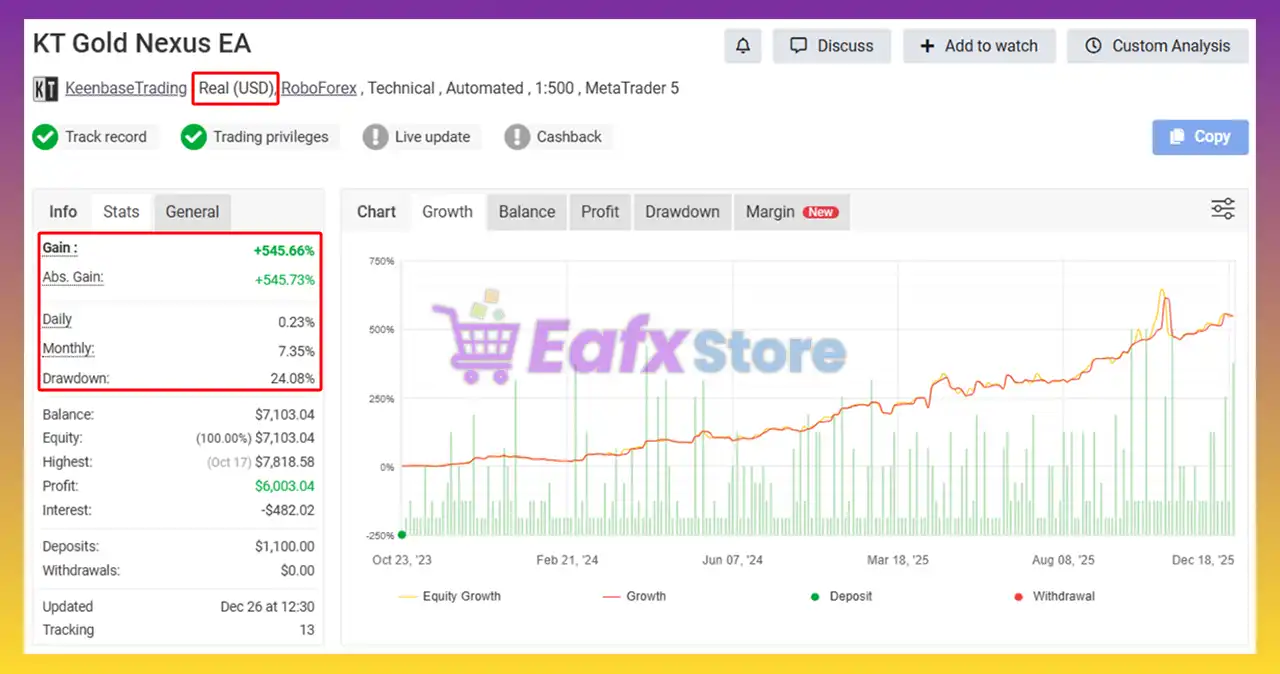Click the Trading privileges green checkmark
The width and height of the screenshot is (1280, 674).
click(193, 137)
